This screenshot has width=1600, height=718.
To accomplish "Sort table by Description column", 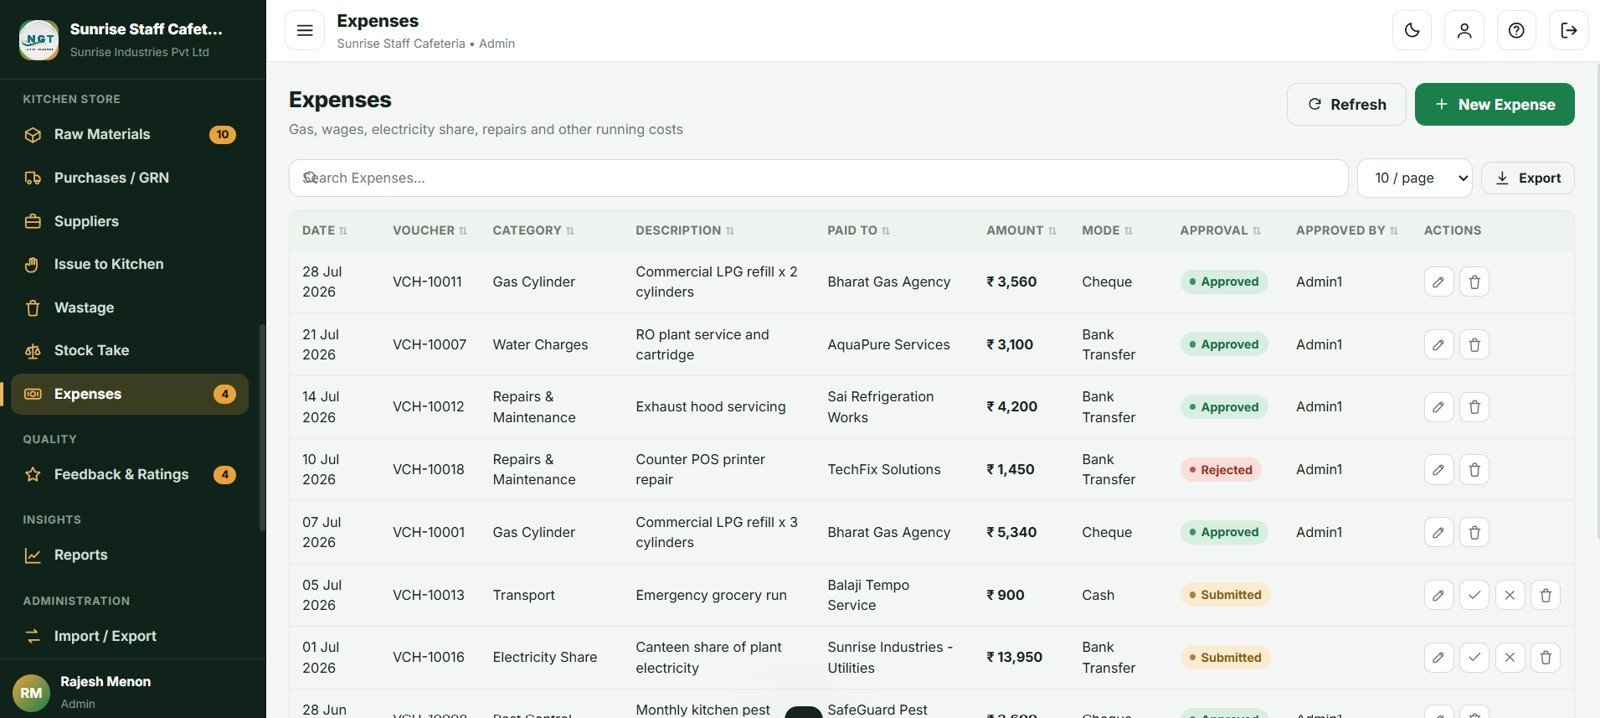I will tap(685, 230).
